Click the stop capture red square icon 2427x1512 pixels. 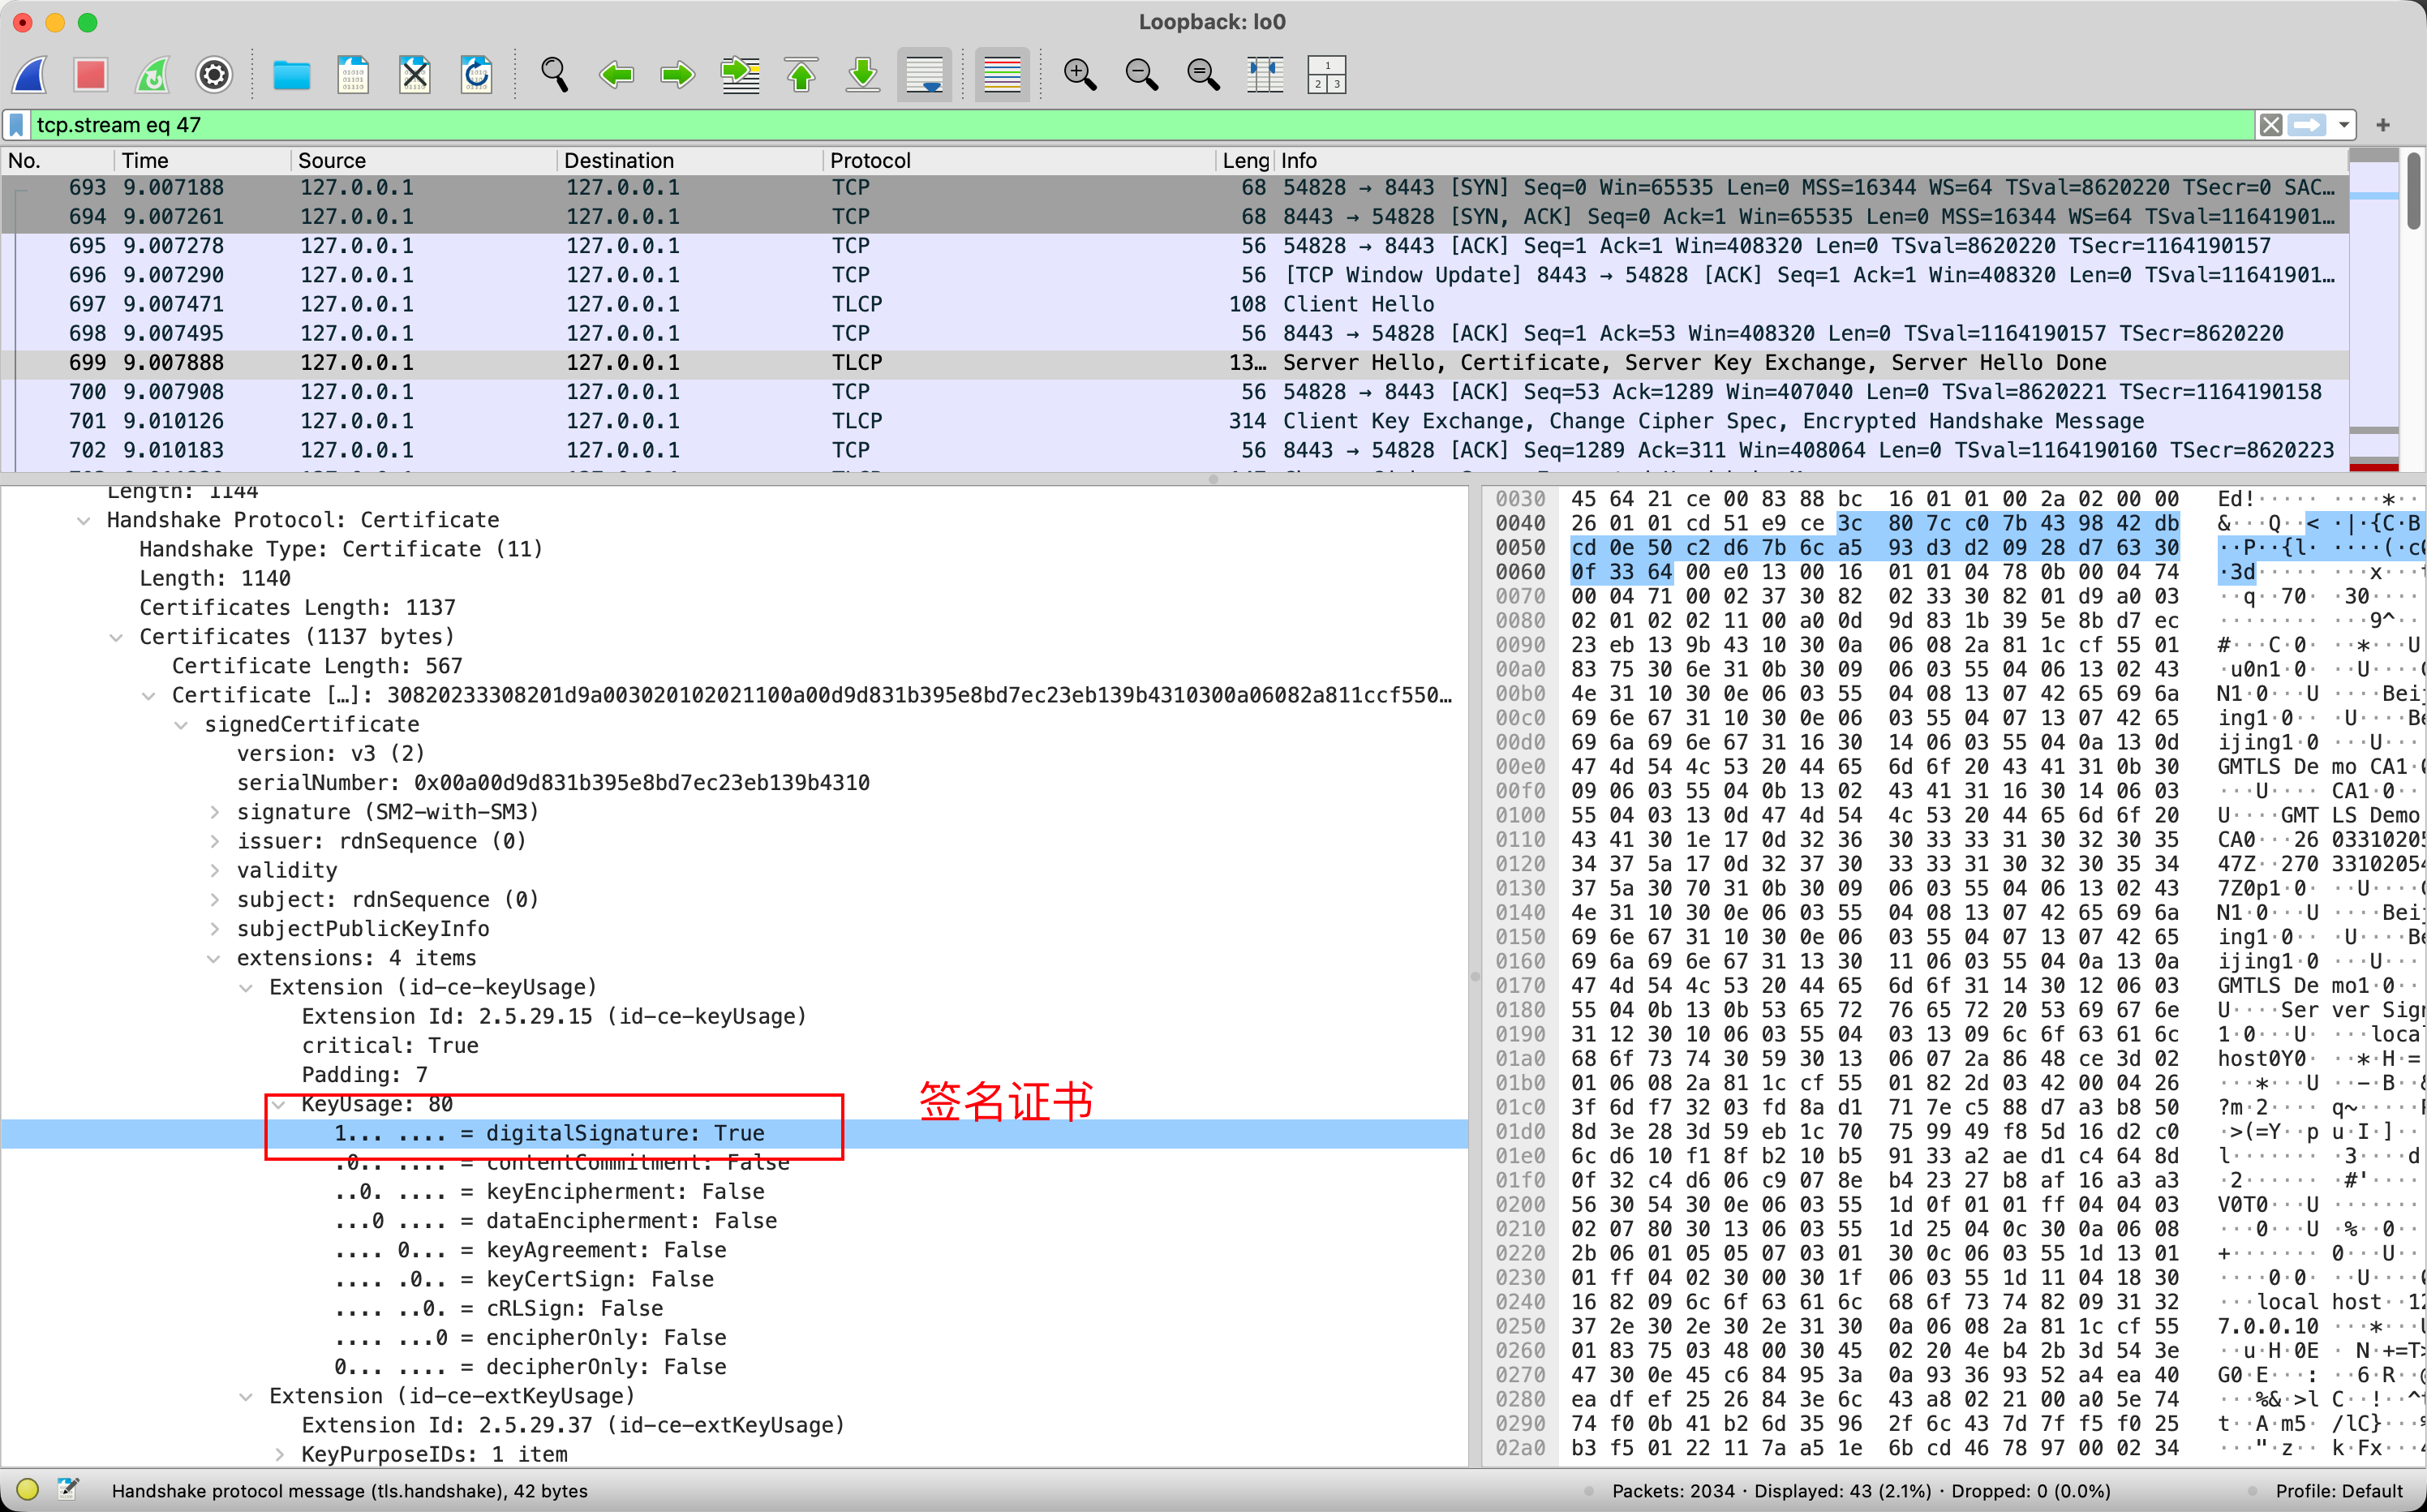(x=90, y=75)
